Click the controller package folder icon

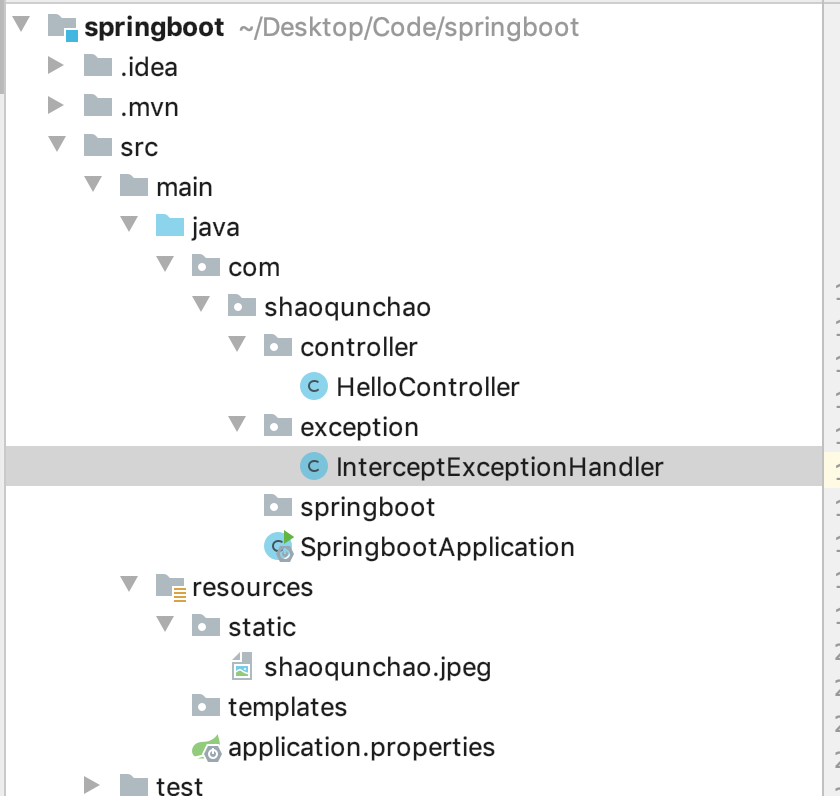(x=276, y=347)
